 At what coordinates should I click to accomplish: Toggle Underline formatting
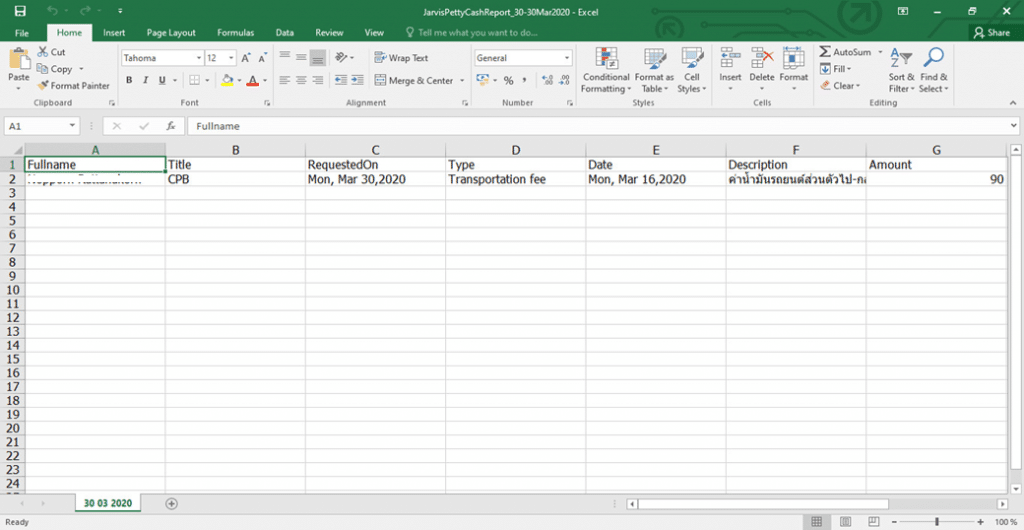tap(161, 80)
